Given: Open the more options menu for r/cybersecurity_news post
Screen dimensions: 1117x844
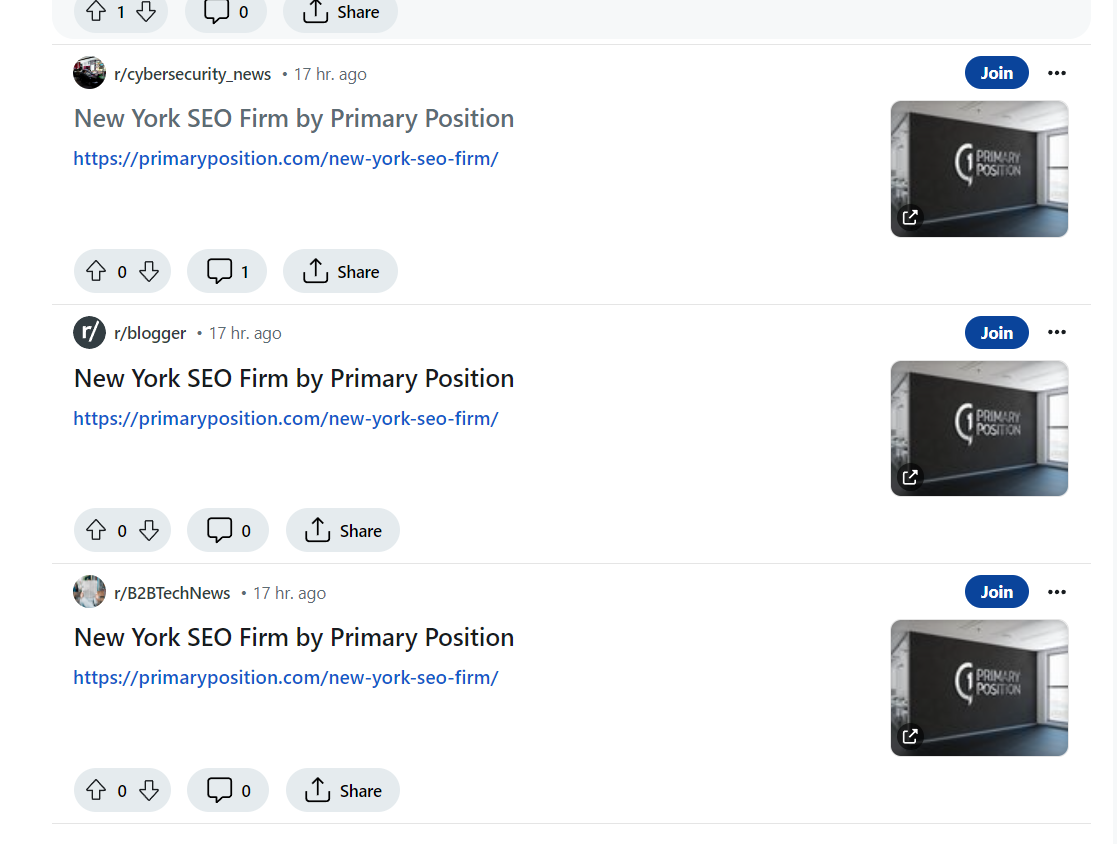Looking at the screenshot, I should coord(1056,73).
